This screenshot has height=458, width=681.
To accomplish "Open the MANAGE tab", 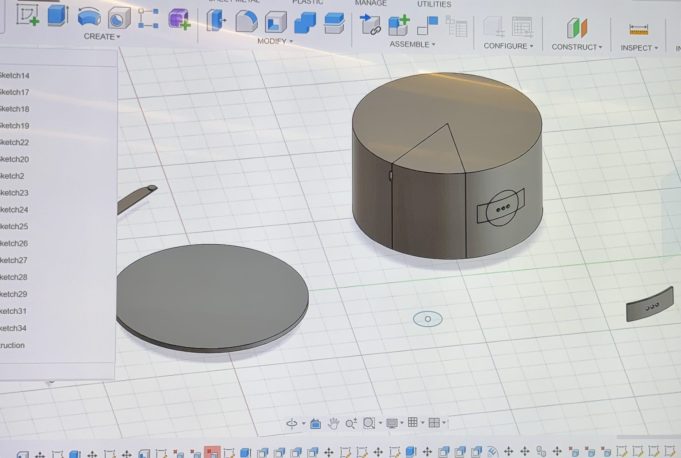I will coord(370,3).
